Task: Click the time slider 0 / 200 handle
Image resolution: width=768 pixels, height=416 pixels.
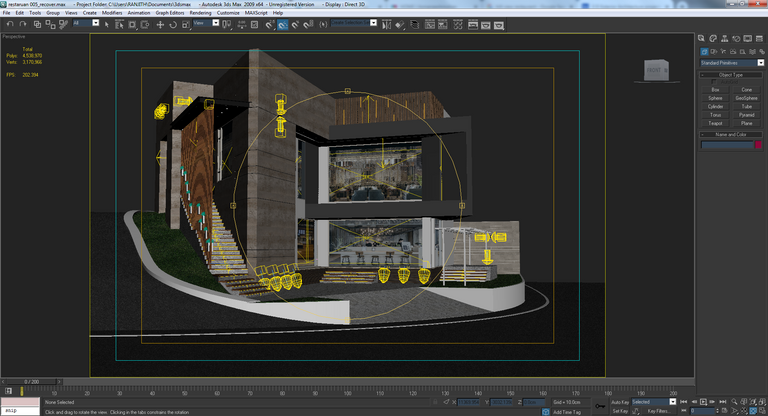Action: pos(31,381)
